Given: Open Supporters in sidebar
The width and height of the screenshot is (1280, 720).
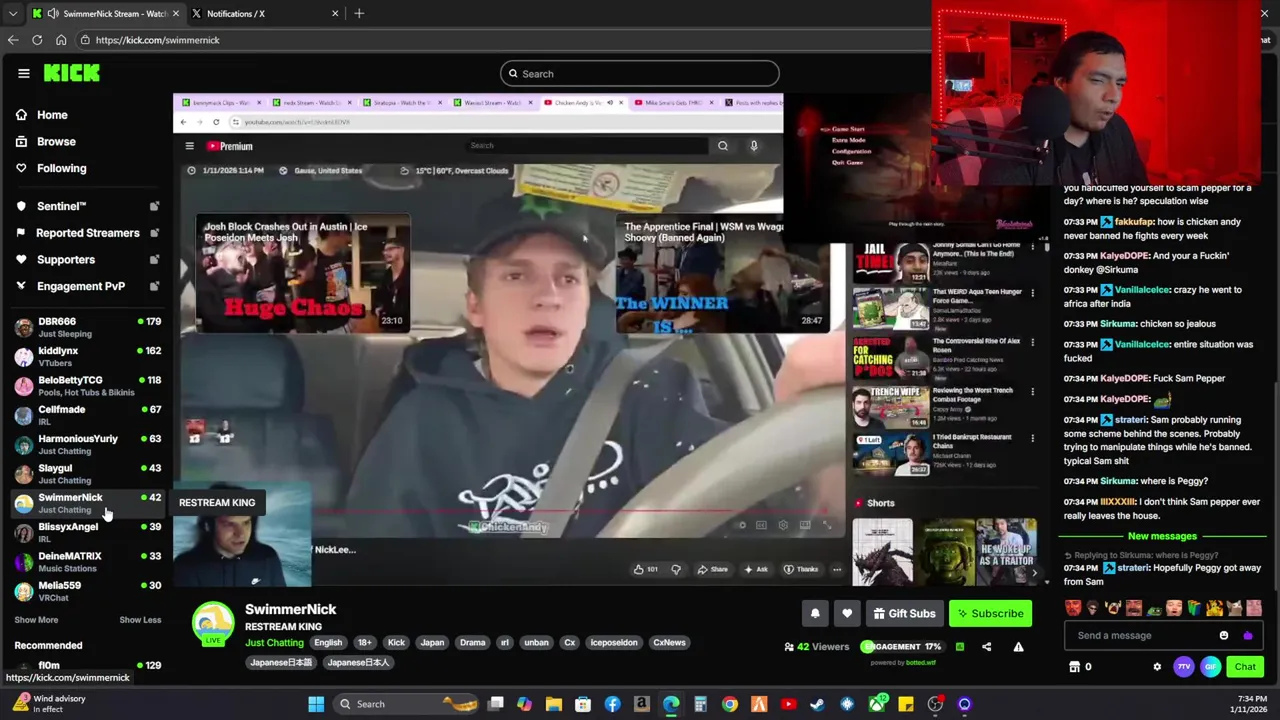Looking at the screenshot, I should click(66, 260).
